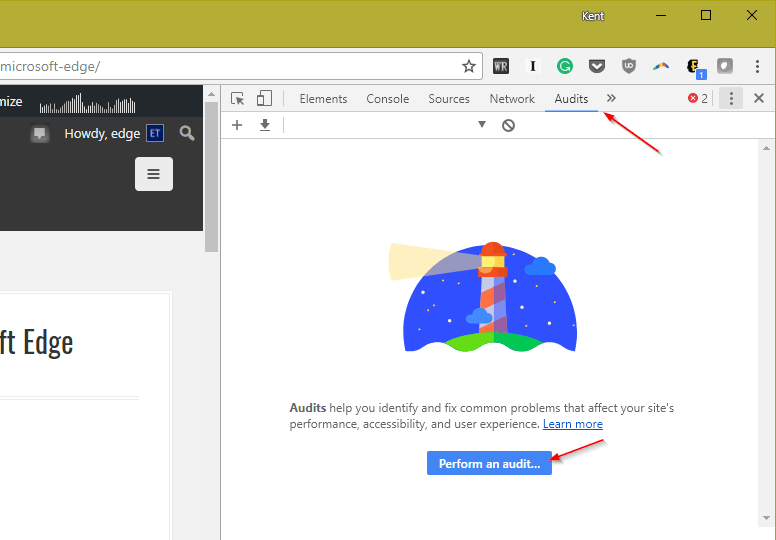Open the uBlock Origin shield icon
This screenshot has height=540, width=776.
point(629,66)
